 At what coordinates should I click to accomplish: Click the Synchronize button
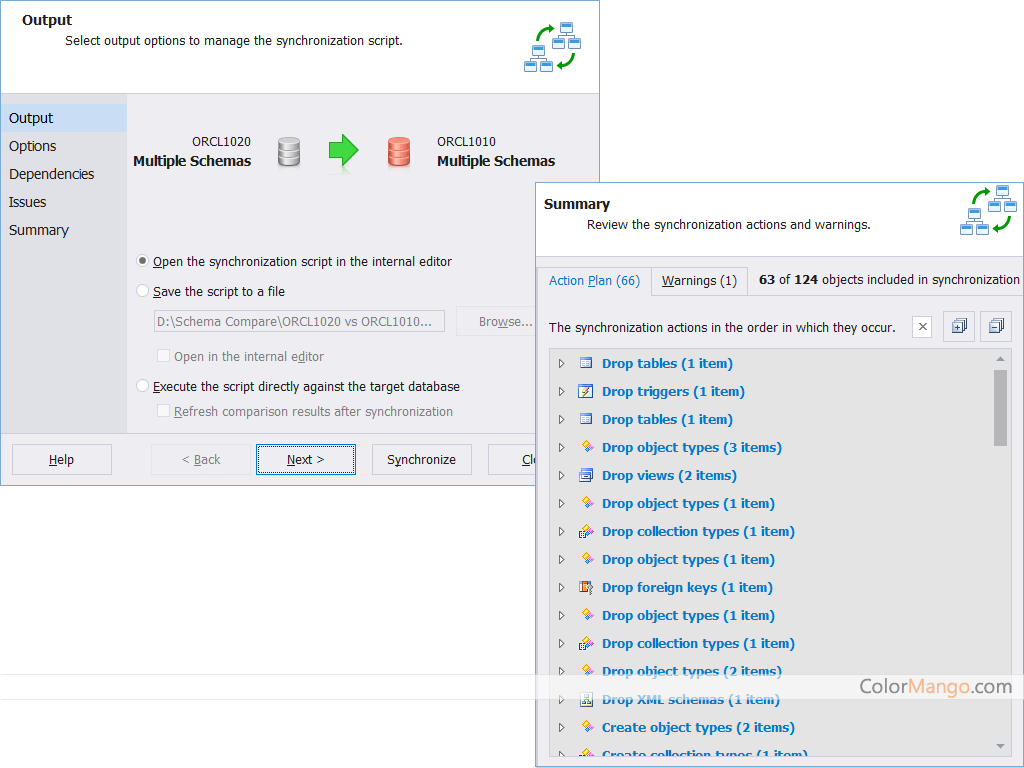[421, 459]
